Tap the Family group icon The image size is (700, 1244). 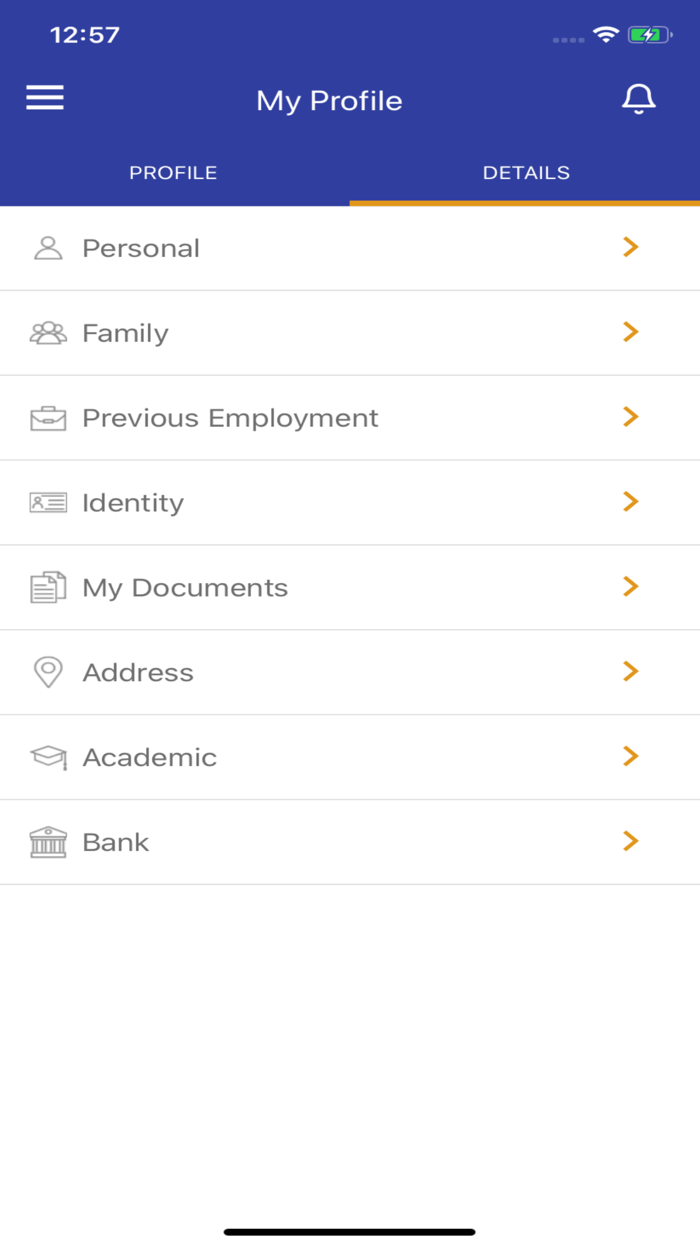coord(48,333)
